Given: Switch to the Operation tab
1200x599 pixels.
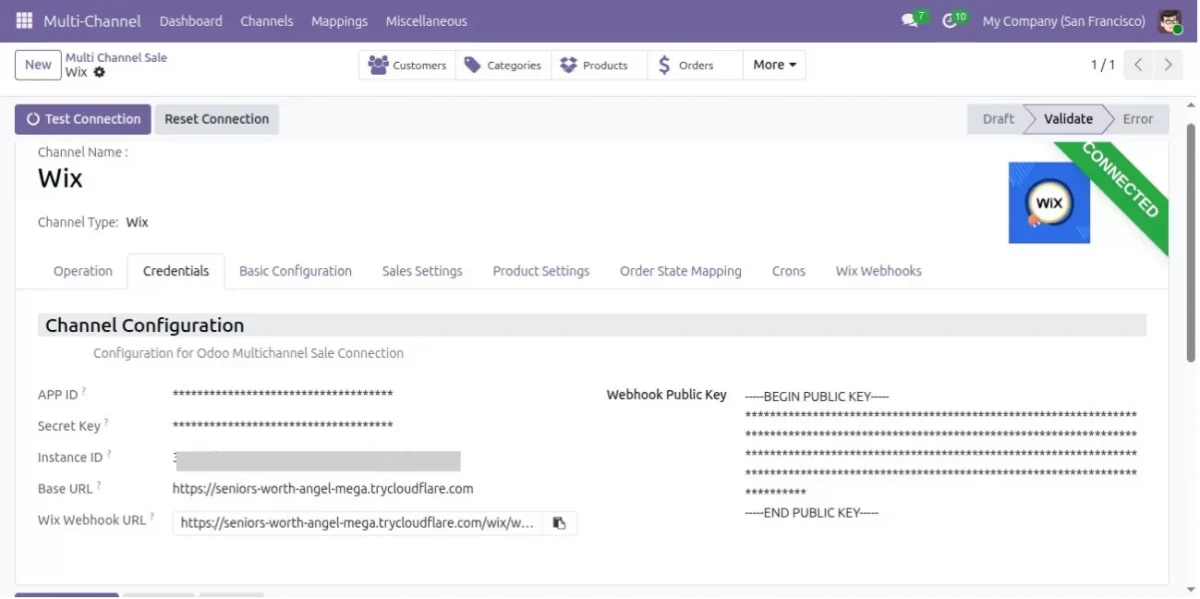Looking at the screenshot, I should [x=83, y=271].
